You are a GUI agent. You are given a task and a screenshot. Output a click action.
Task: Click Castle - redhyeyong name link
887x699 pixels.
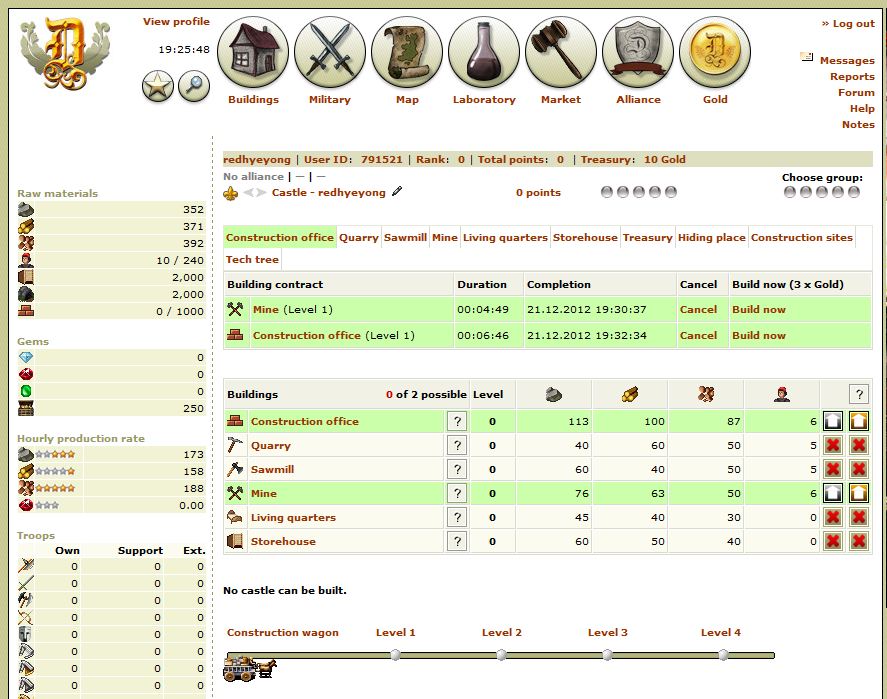pyautogui.click(x=328, y=192)
